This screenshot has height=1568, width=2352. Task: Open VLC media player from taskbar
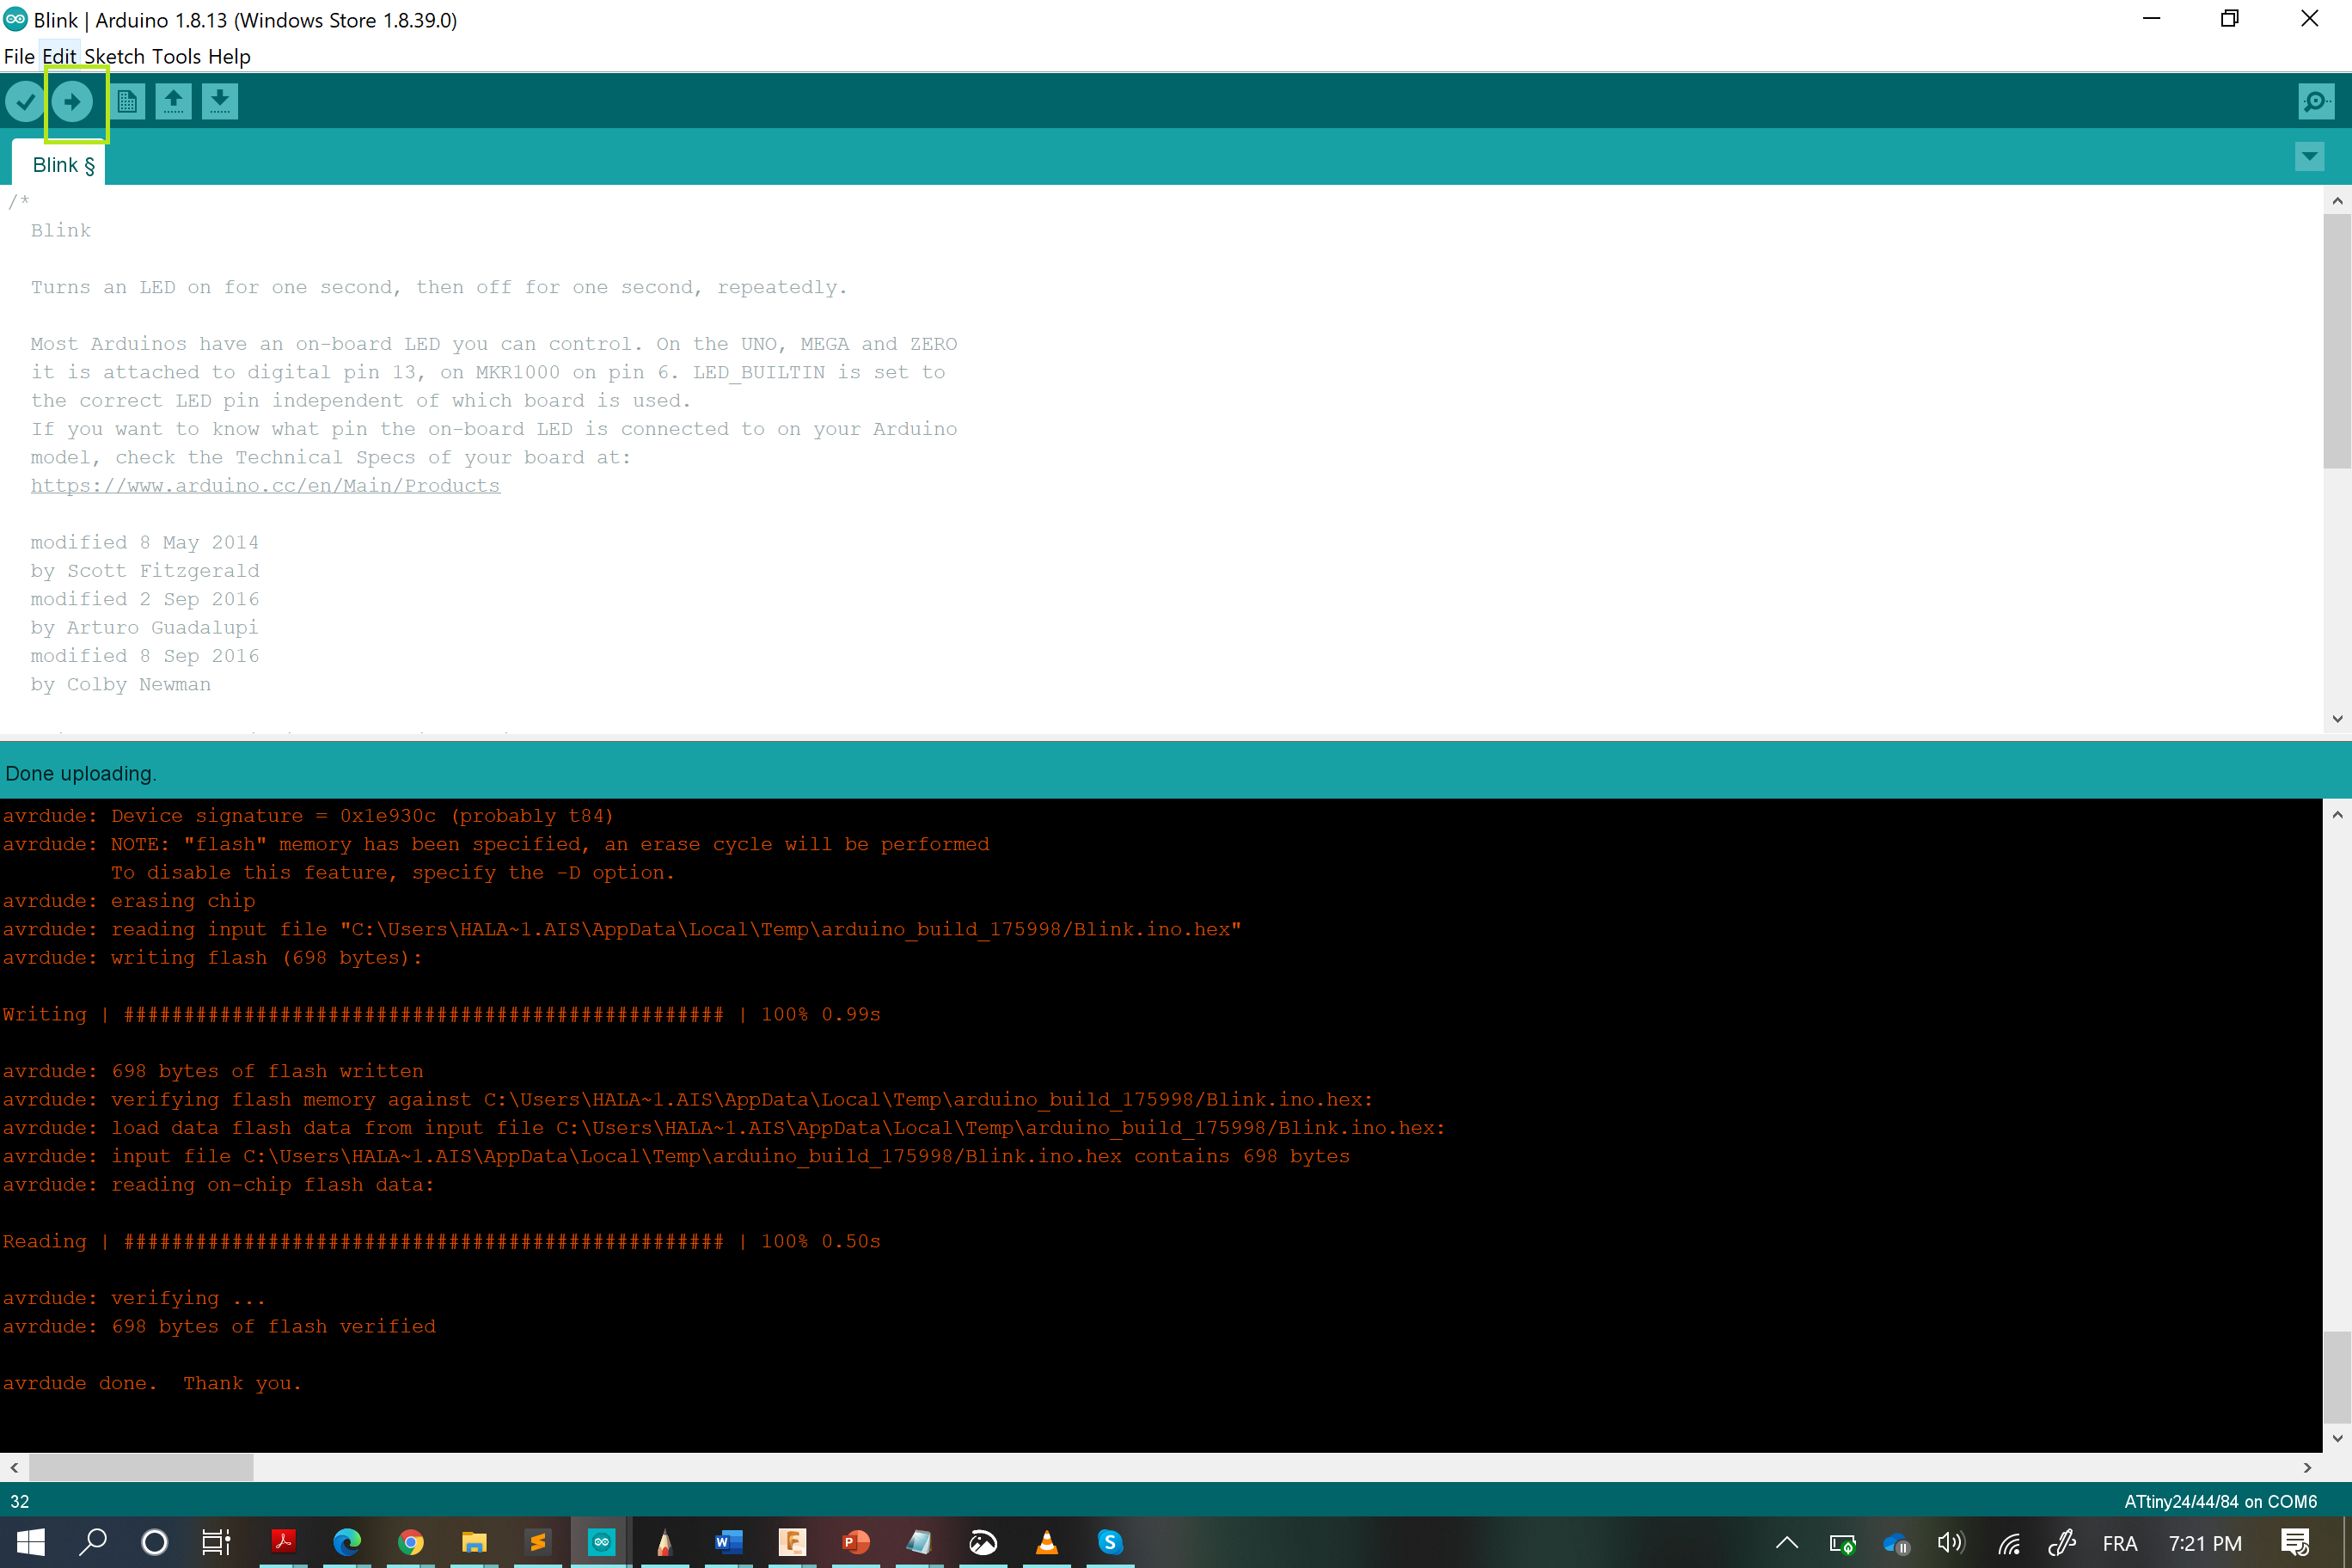coord(1046,1542)
